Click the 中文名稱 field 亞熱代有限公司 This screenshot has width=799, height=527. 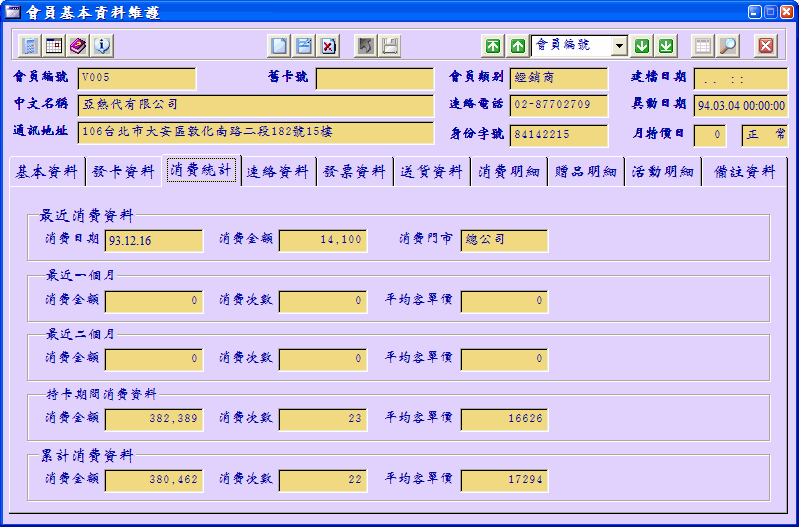pyautogui.click(x=255, y=105)
